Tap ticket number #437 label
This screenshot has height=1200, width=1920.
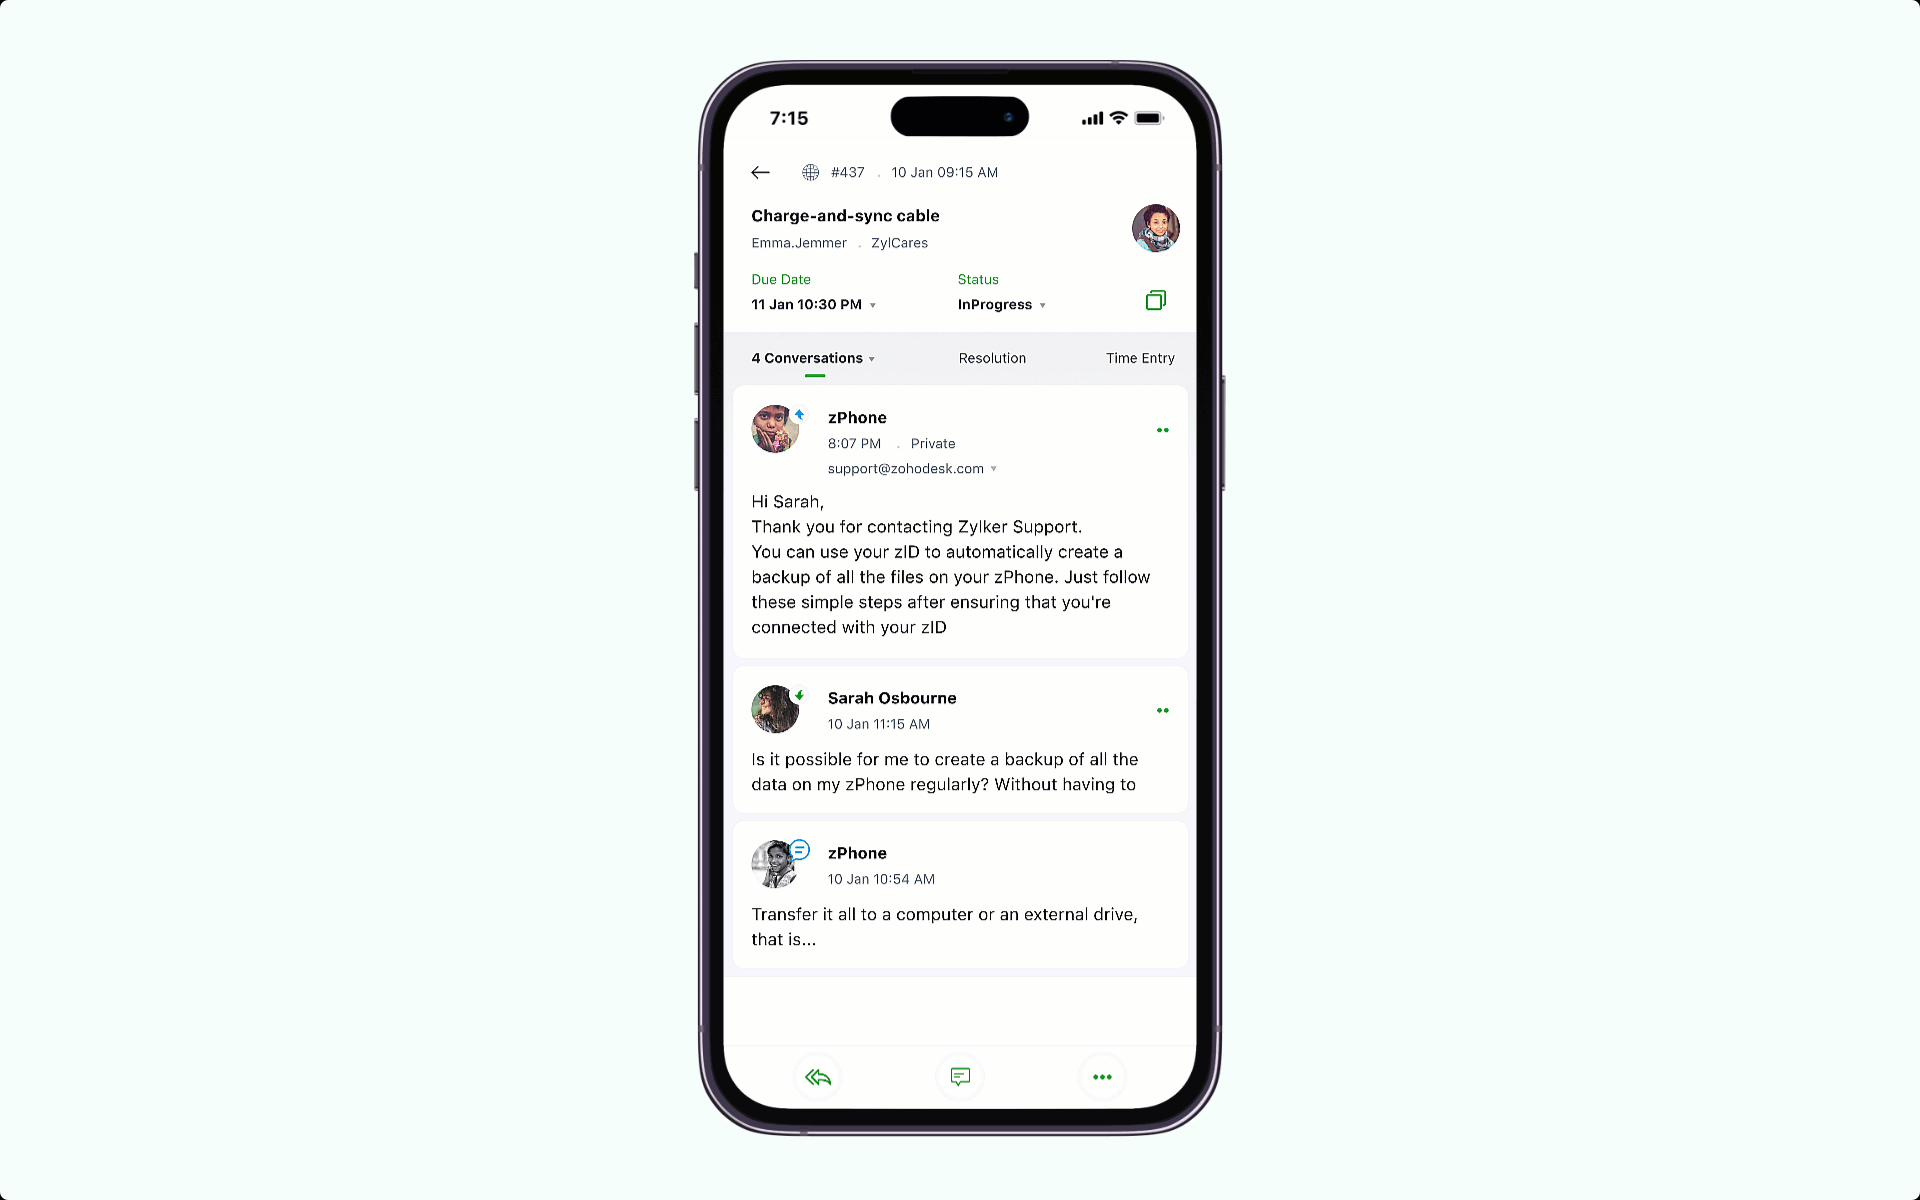click(x=847, y=171)
